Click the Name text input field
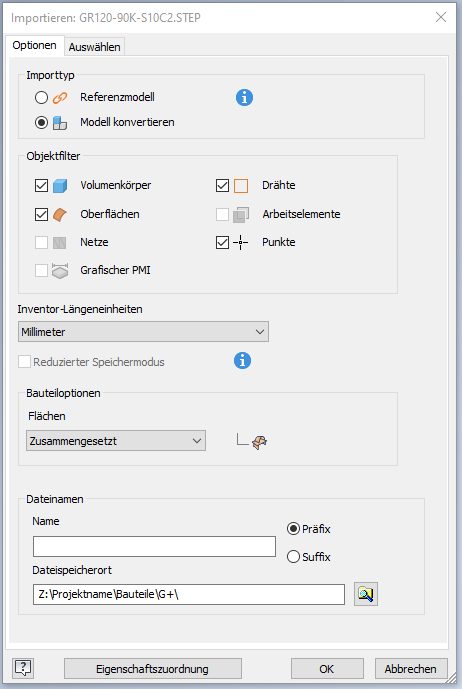The height and width of the screenshot is (689, 462). click(154, 546)
